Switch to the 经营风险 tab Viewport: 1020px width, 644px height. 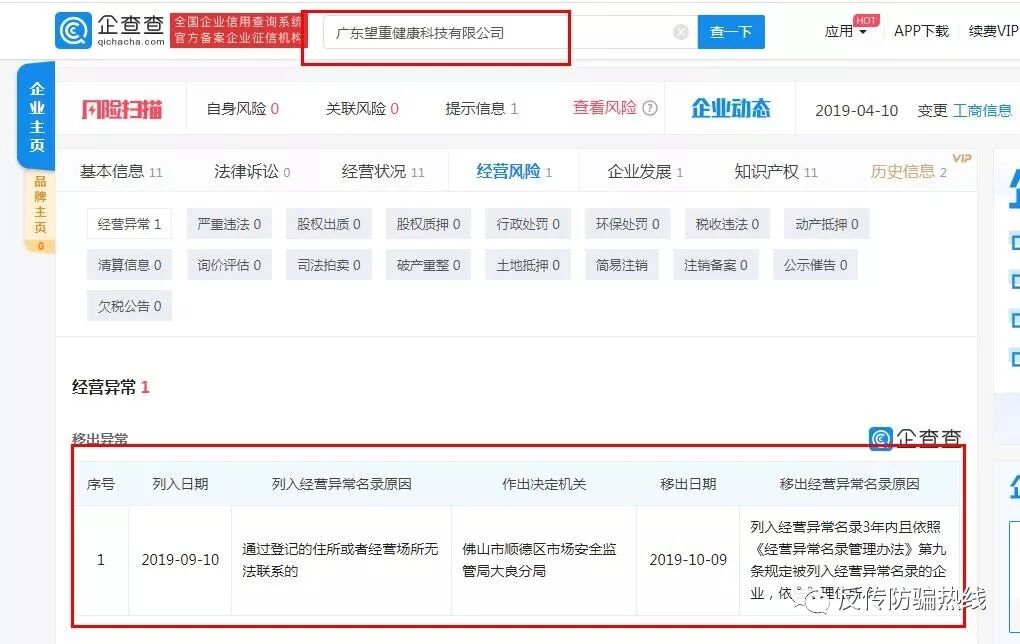pyautogui.click(x=514, y=172)
